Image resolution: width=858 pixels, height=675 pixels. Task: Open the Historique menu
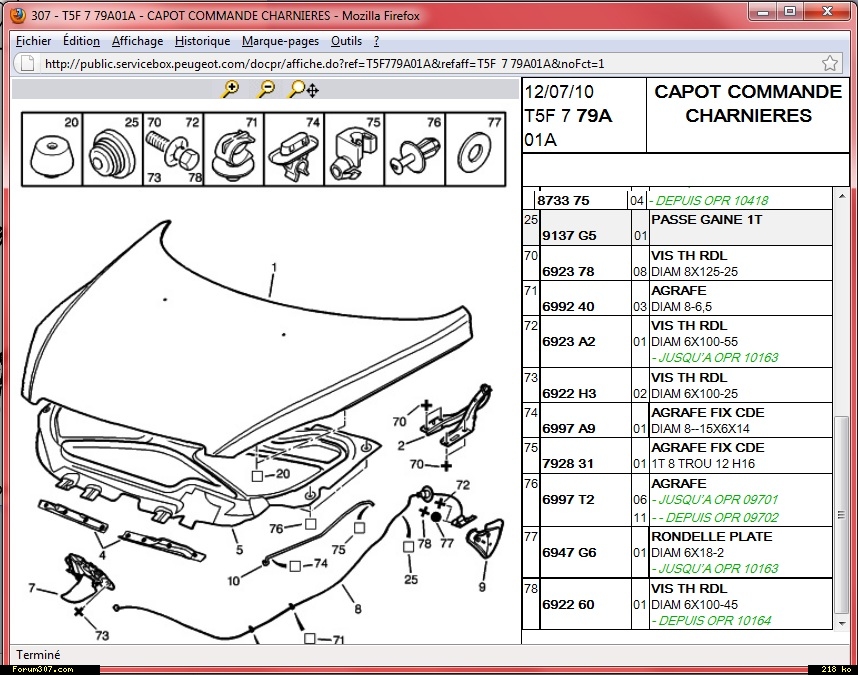202,41
